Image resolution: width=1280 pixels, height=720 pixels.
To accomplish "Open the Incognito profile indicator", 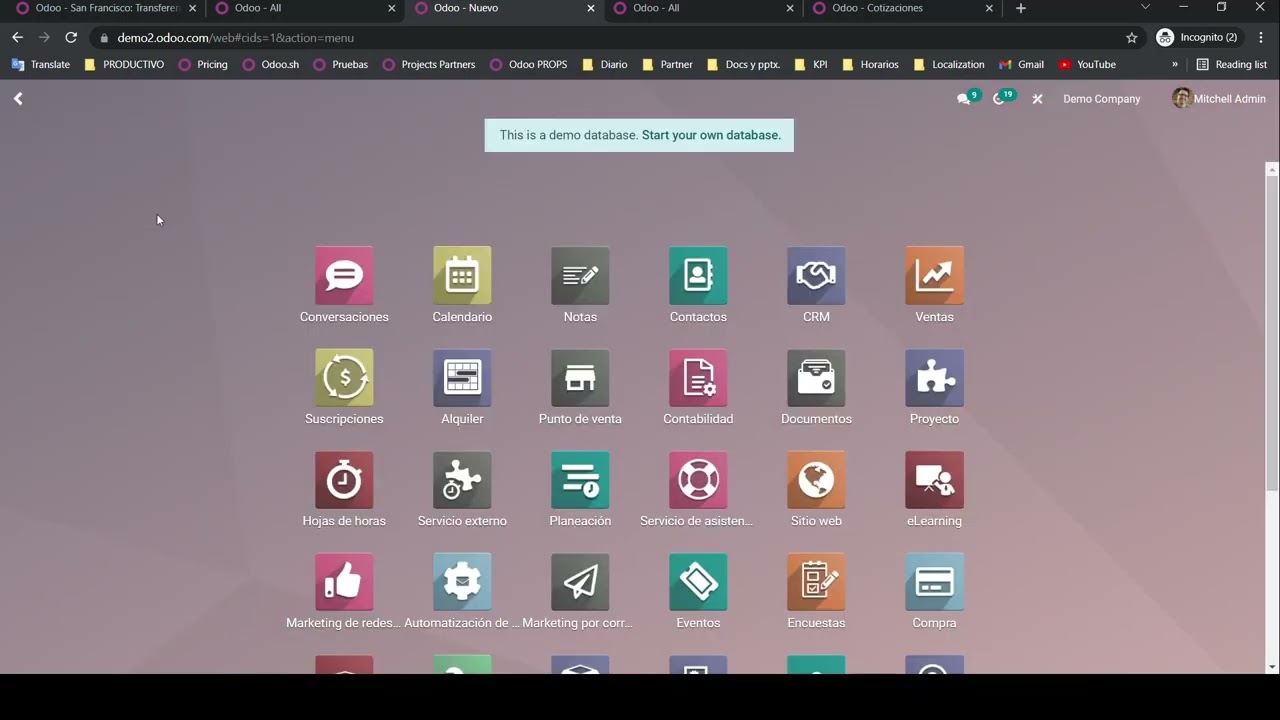I will coord(1198,37).
